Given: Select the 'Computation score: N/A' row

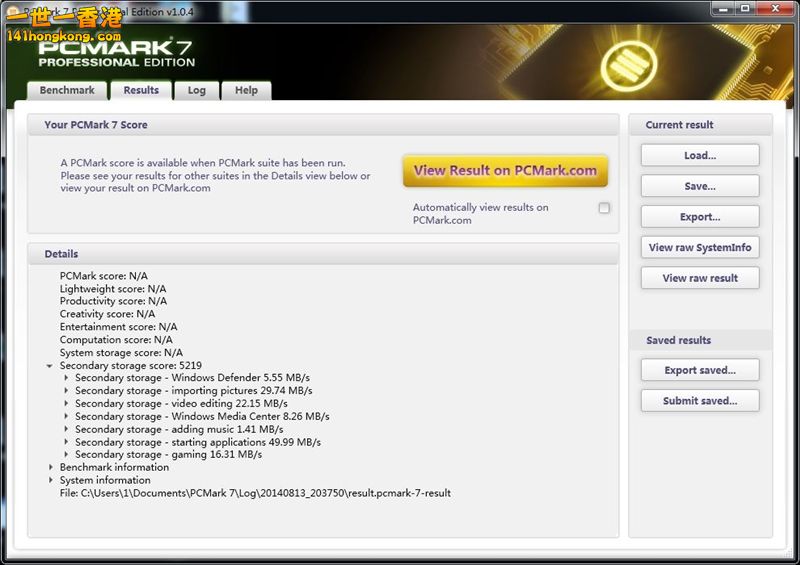Looking at the screenshot, I should pos(116,339).
